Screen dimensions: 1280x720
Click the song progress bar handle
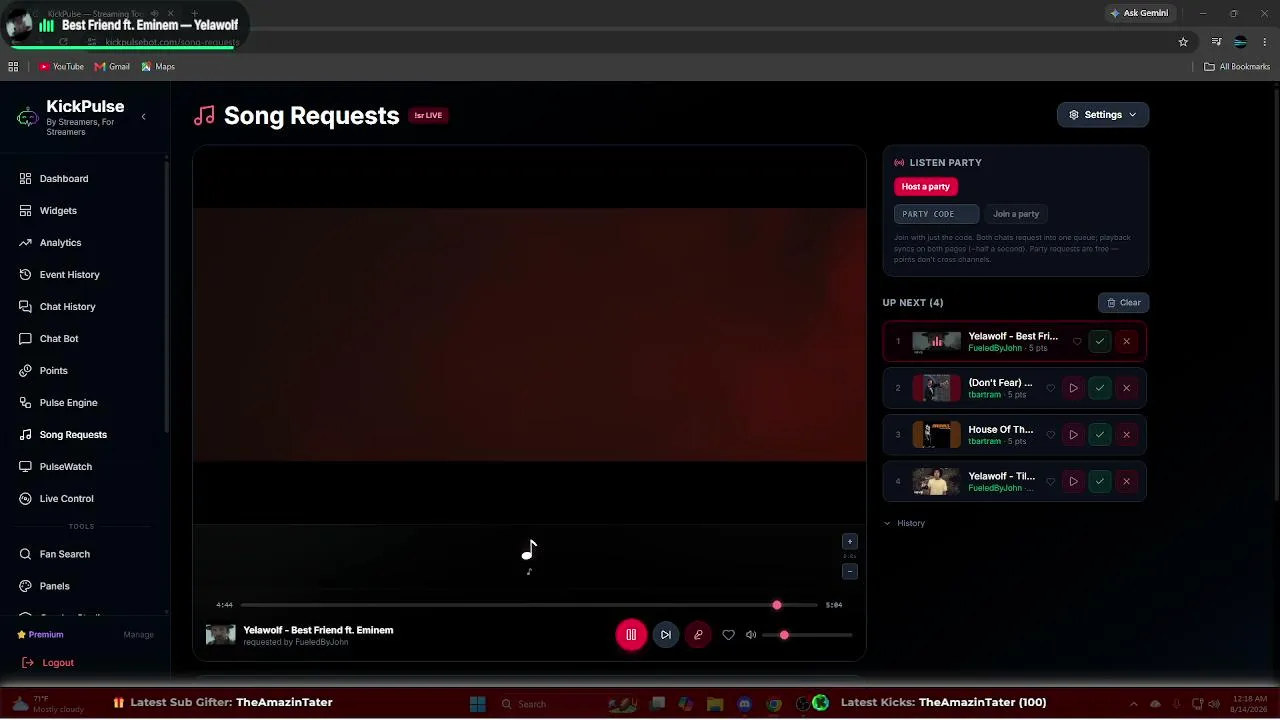tap(777, 605)
